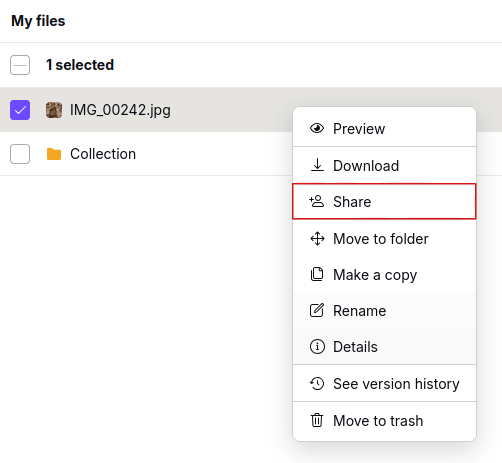Click the four-arrow Move to folder icon
The image size is (502, 463).
317,239
